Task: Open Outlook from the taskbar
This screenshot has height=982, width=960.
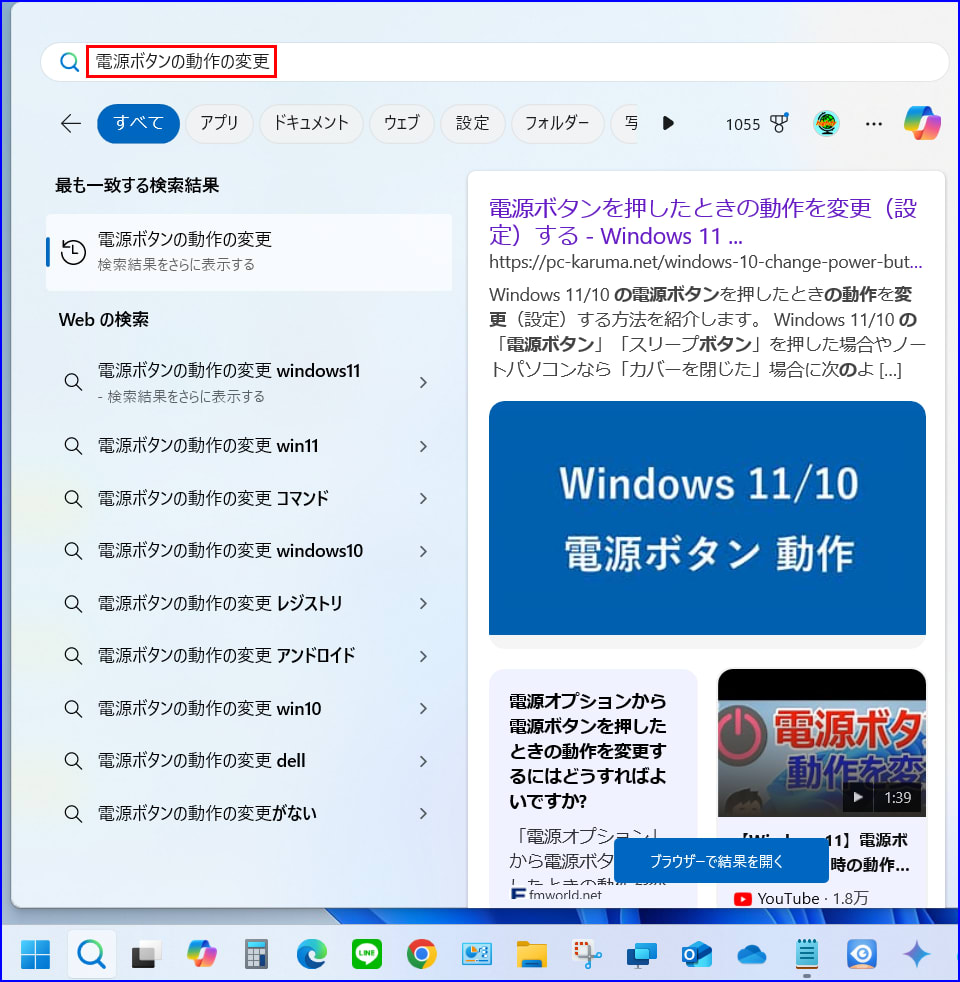Action: point(696,955)
